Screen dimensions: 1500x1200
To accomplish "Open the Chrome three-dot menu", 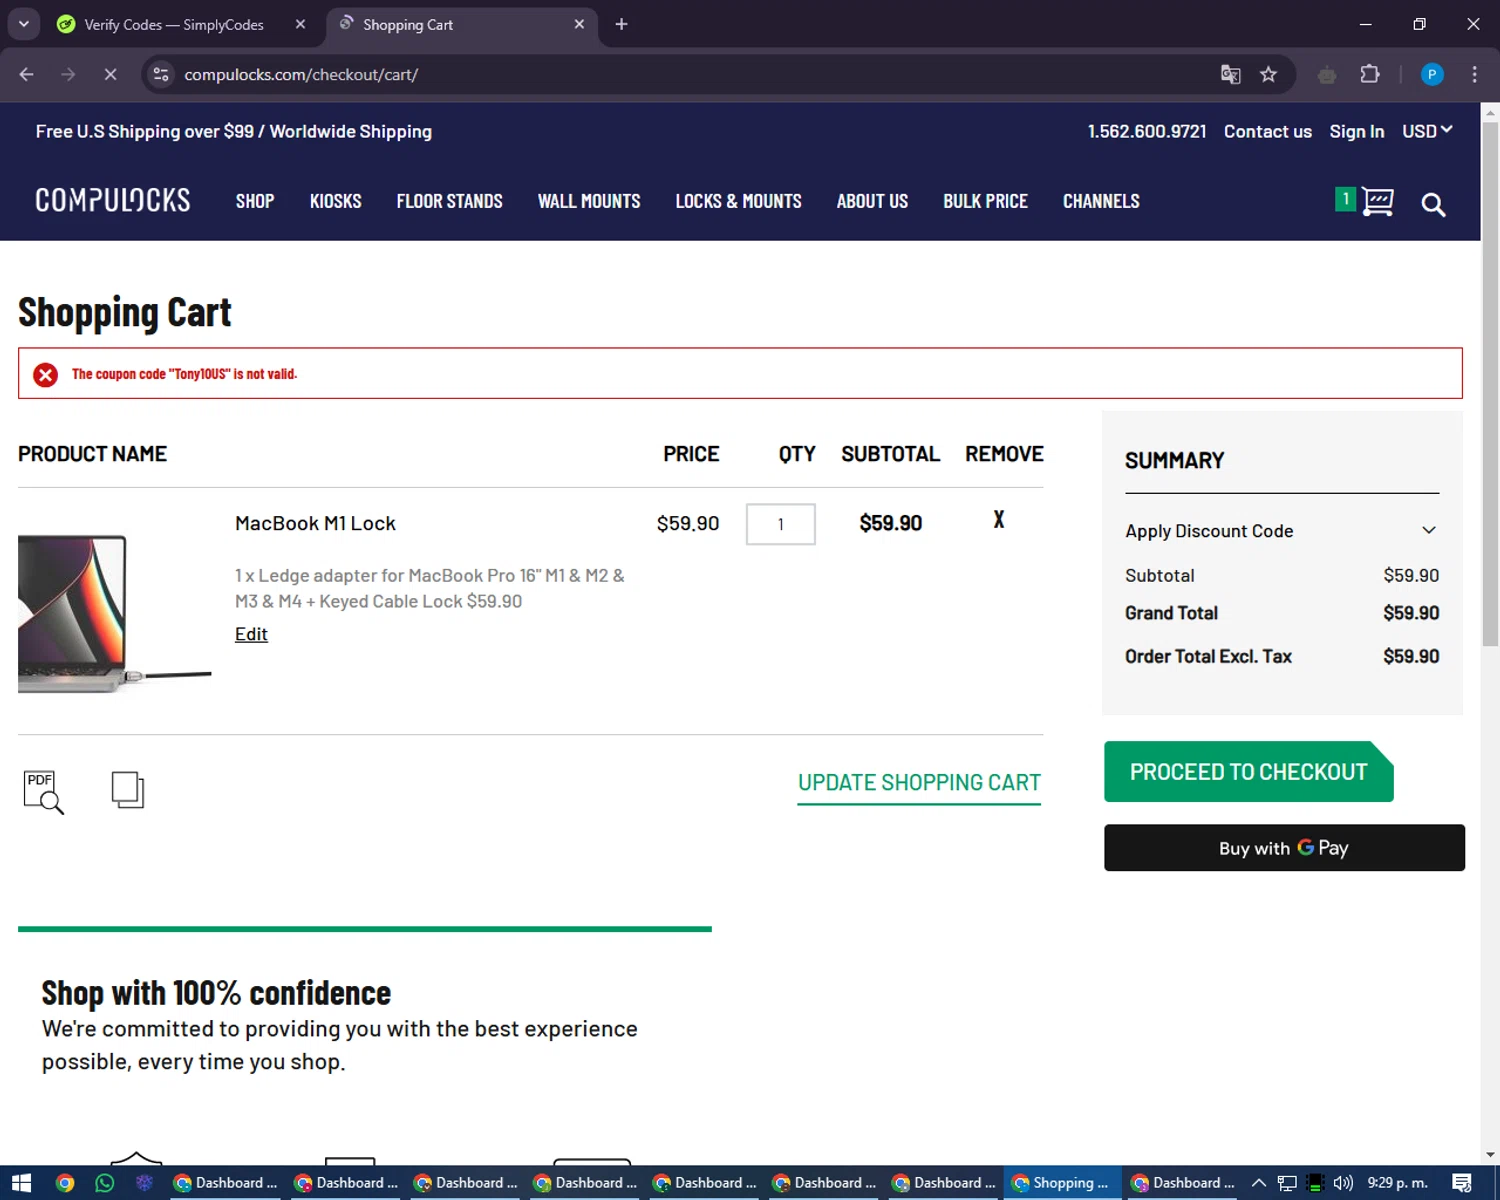I will click(x=1474, y=74).
